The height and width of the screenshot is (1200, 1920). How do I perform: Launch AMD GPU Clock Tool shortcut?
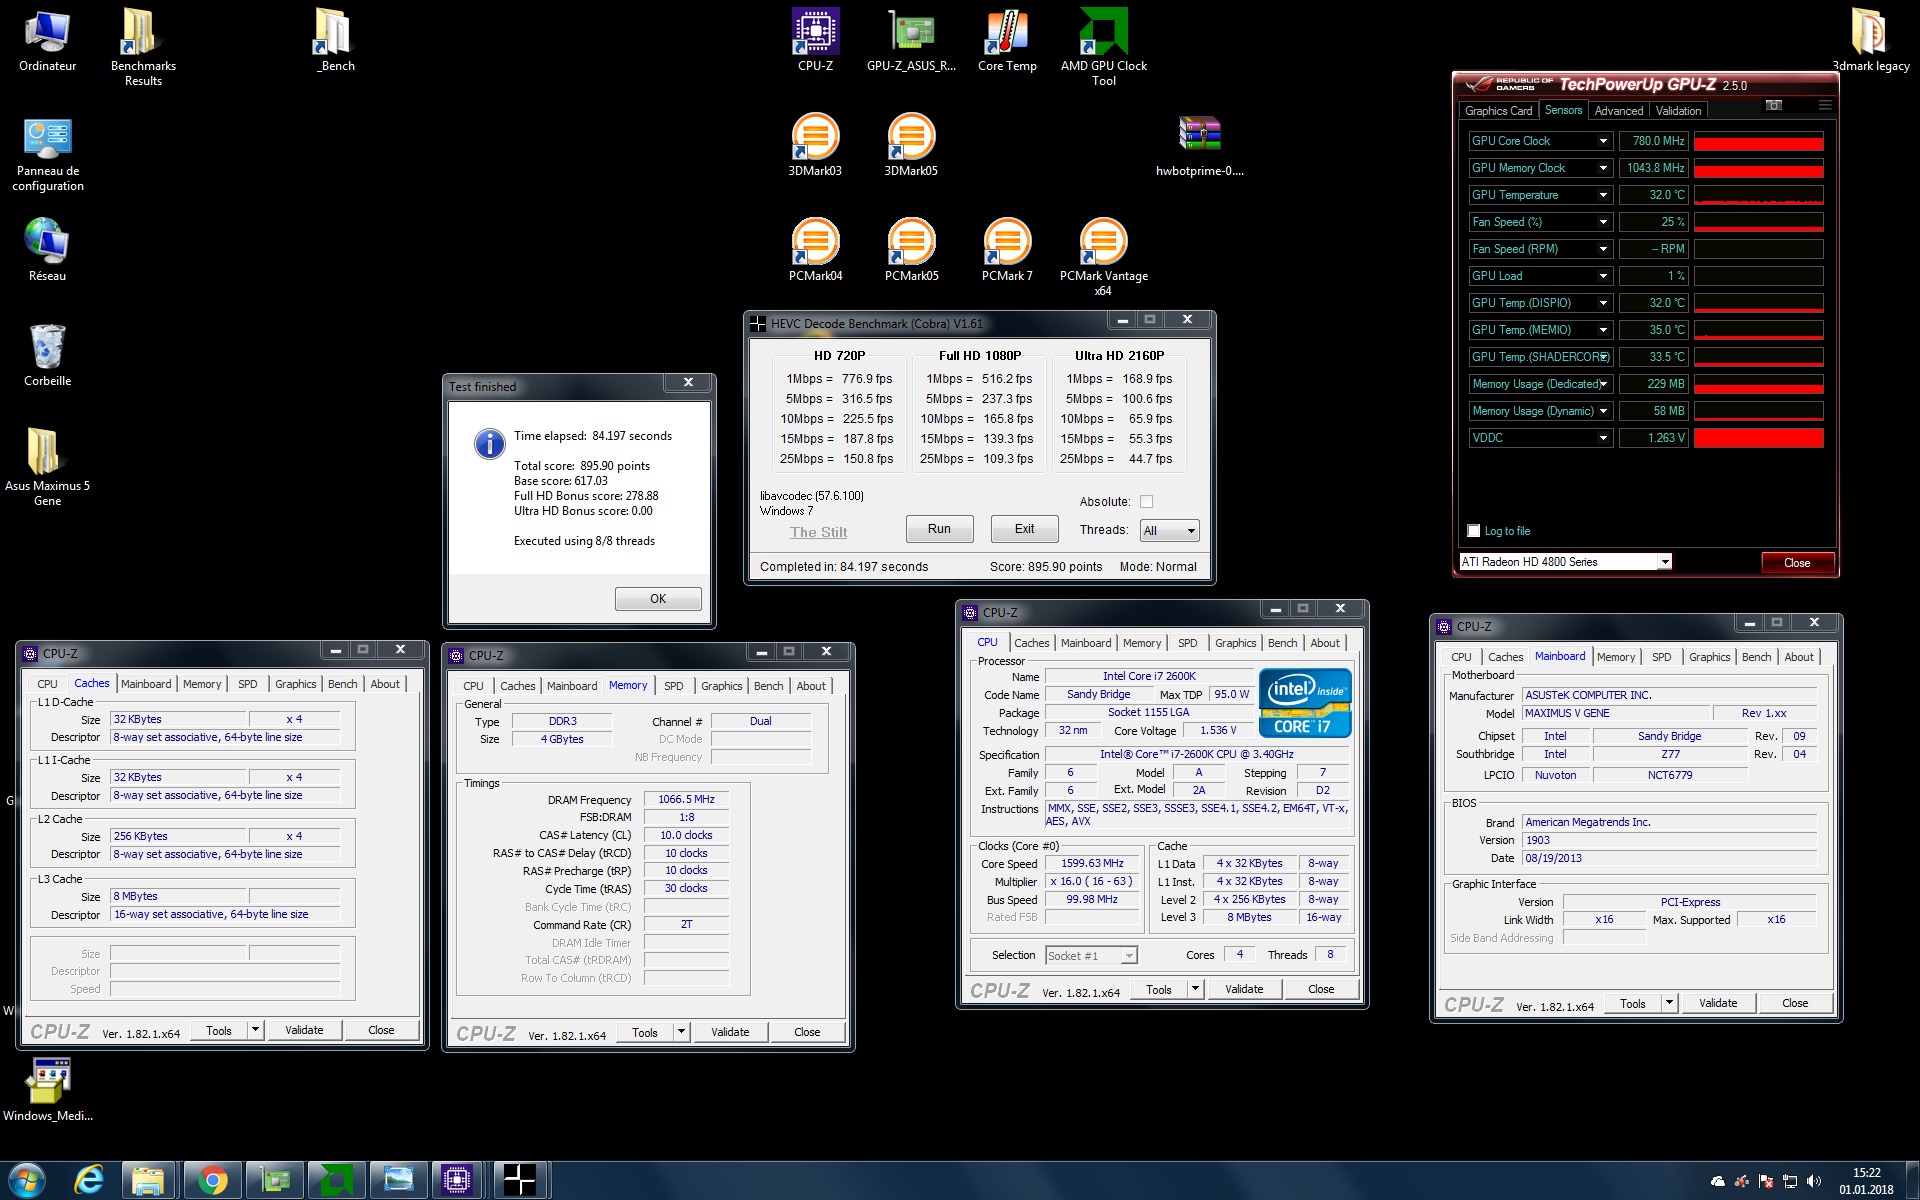click(x=1103, y=47)
